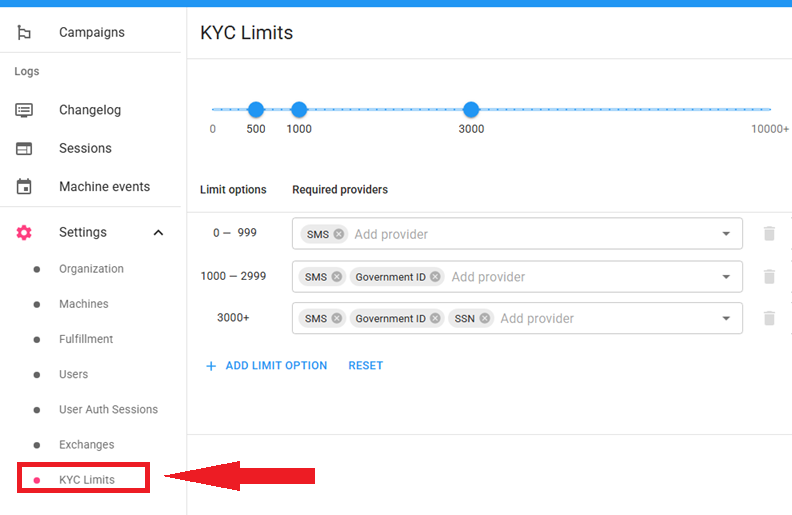Select KYC Limits in sidebar
The image size is (792, 515).
[x=87, y=480]
